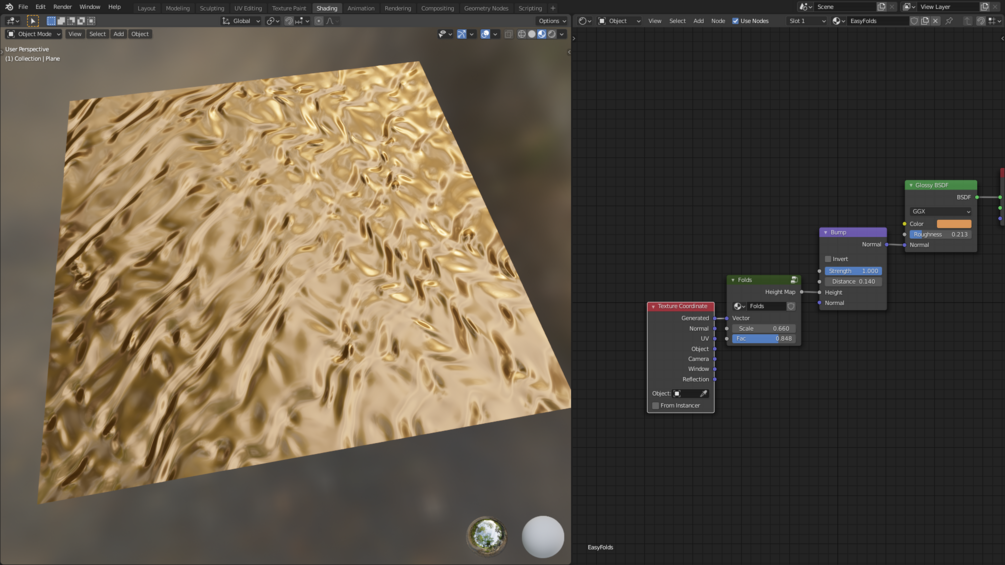
Task: Open the GGX distribution dropdown
Action: [940, 211]
